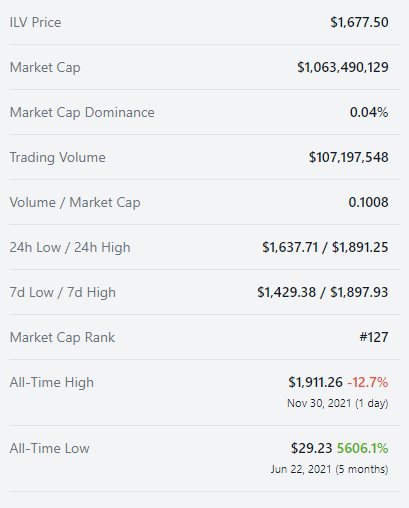The width and height of the screenshot is (409, 508).
Task: Click the red -12.7% change figure
Action: pyautogui.click(x=368, y=382)
